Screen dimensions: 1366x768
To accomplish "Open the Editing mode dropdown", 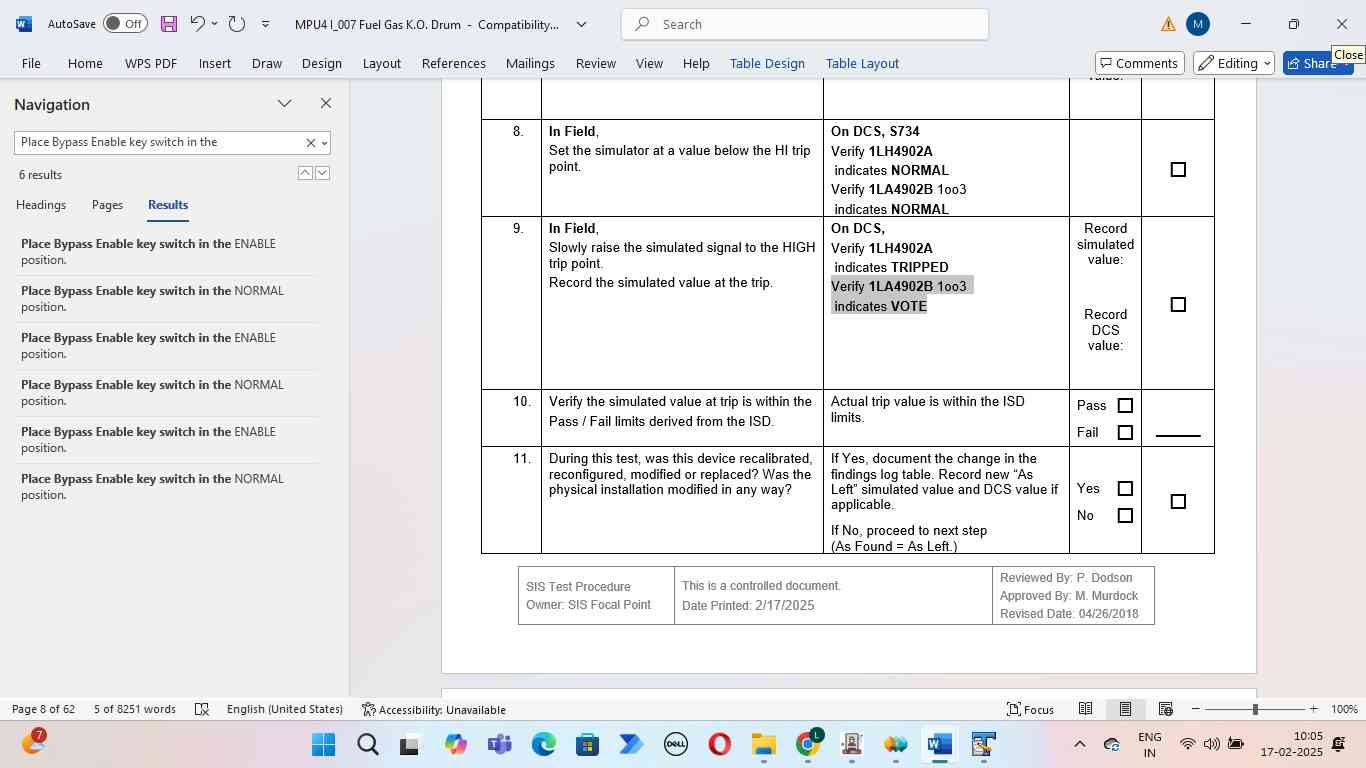I will click(1234, 63).
